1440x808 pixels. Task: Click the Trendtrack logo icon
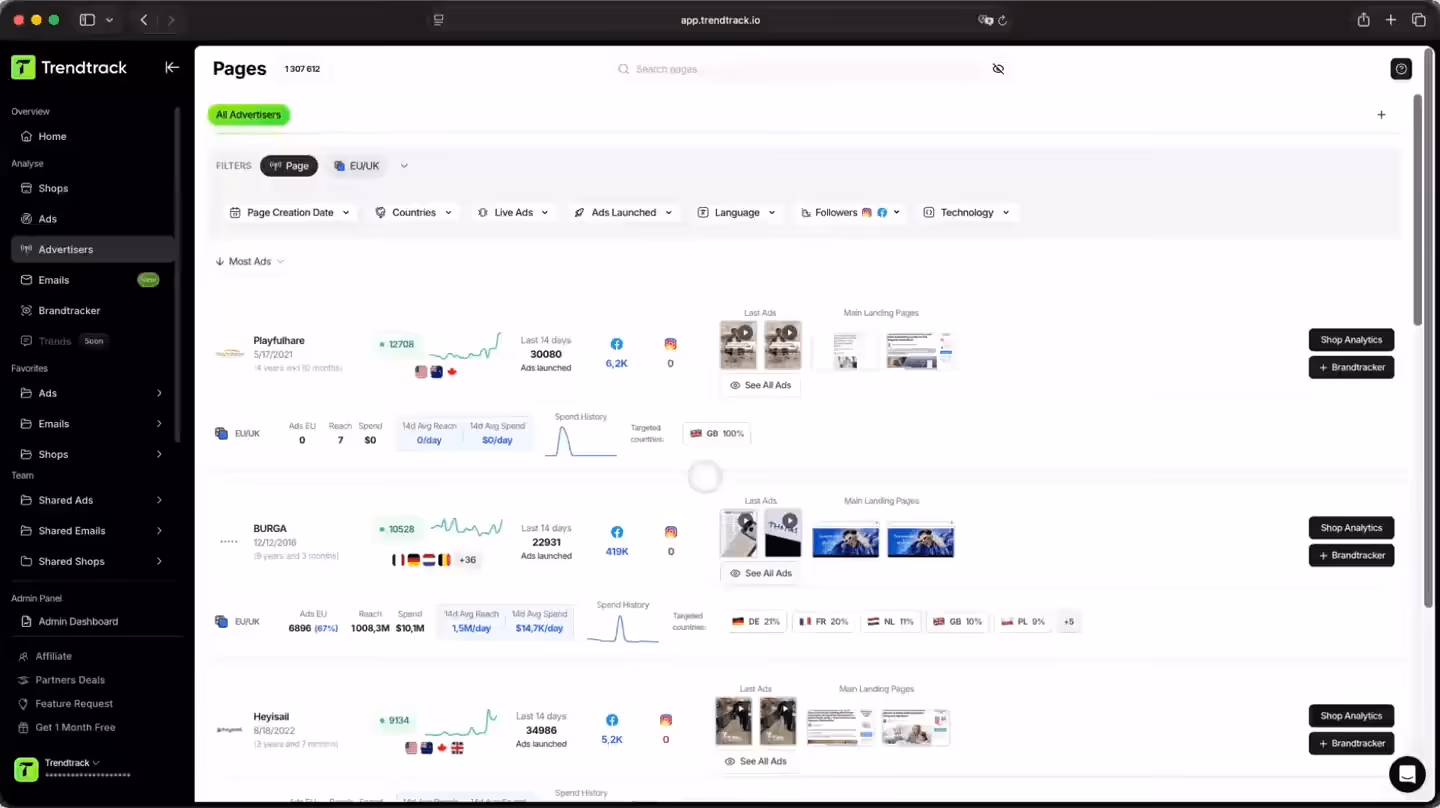[24, 67]
